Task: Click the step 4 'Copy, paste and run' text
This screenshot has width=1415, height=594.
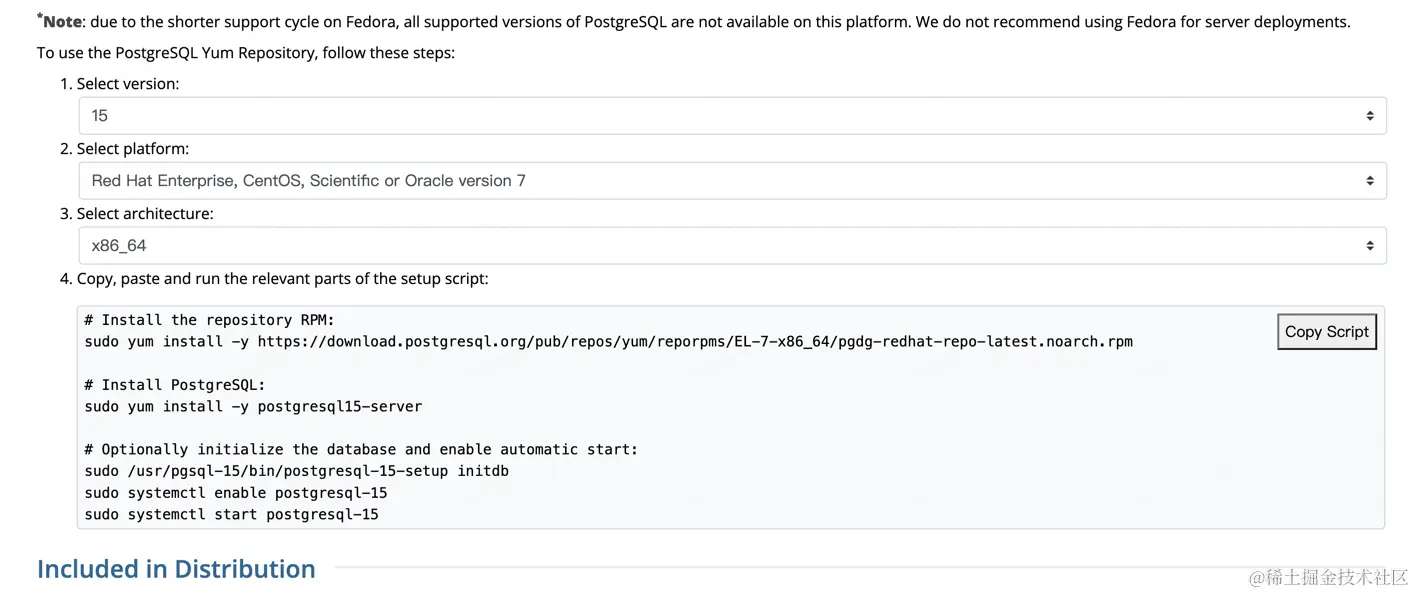Action: tap(274, 279)
